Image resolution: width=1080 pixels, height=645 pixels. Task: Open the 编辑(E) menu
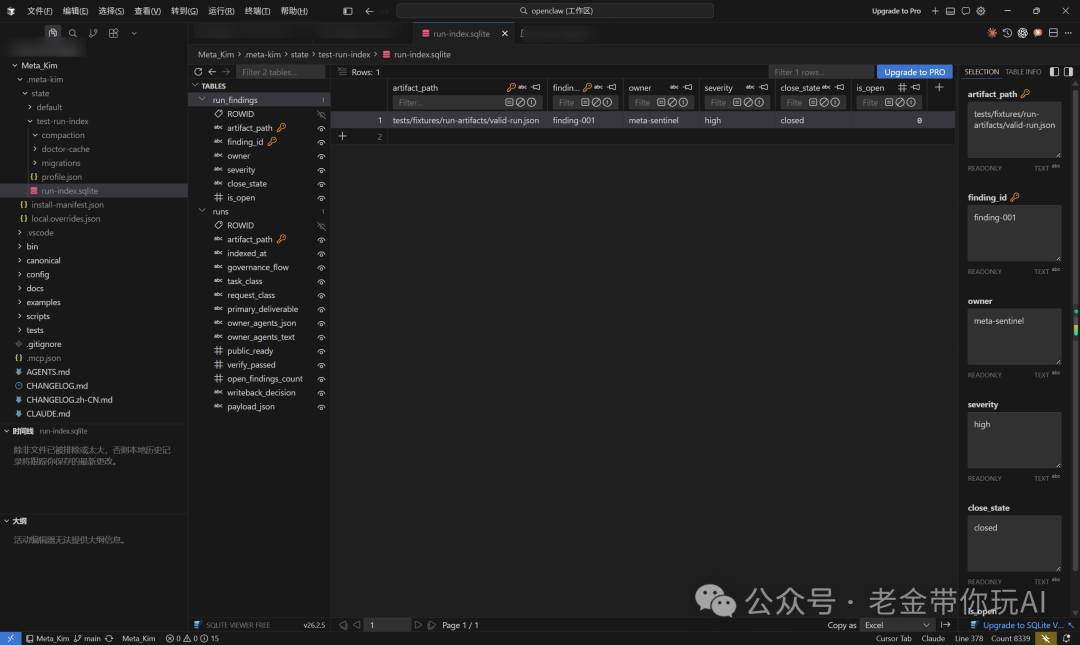point(75,11)
